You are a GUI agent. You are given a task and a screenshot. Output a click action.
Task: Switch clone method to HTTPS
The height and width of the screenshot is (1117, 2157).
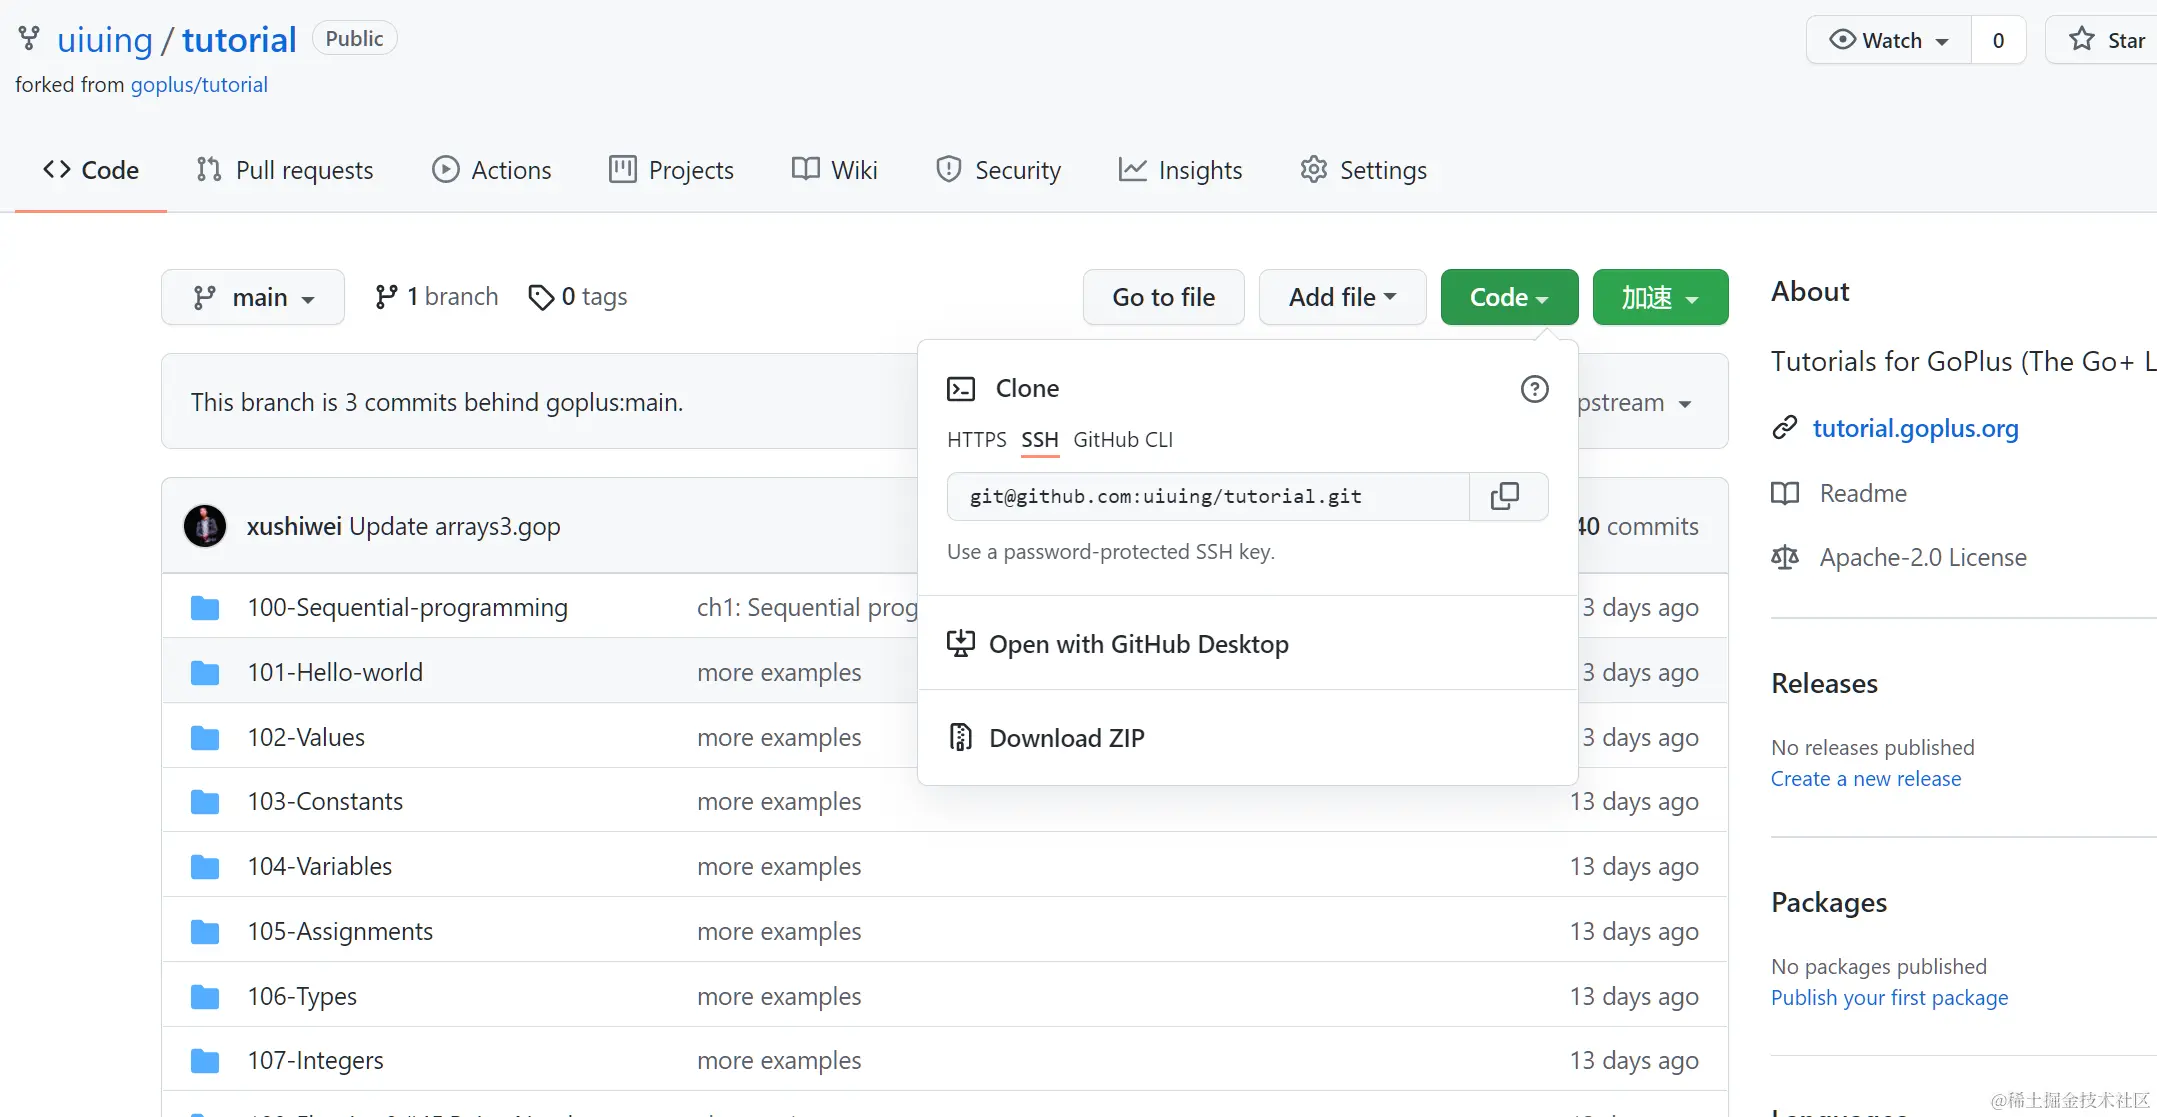point(976,440)
